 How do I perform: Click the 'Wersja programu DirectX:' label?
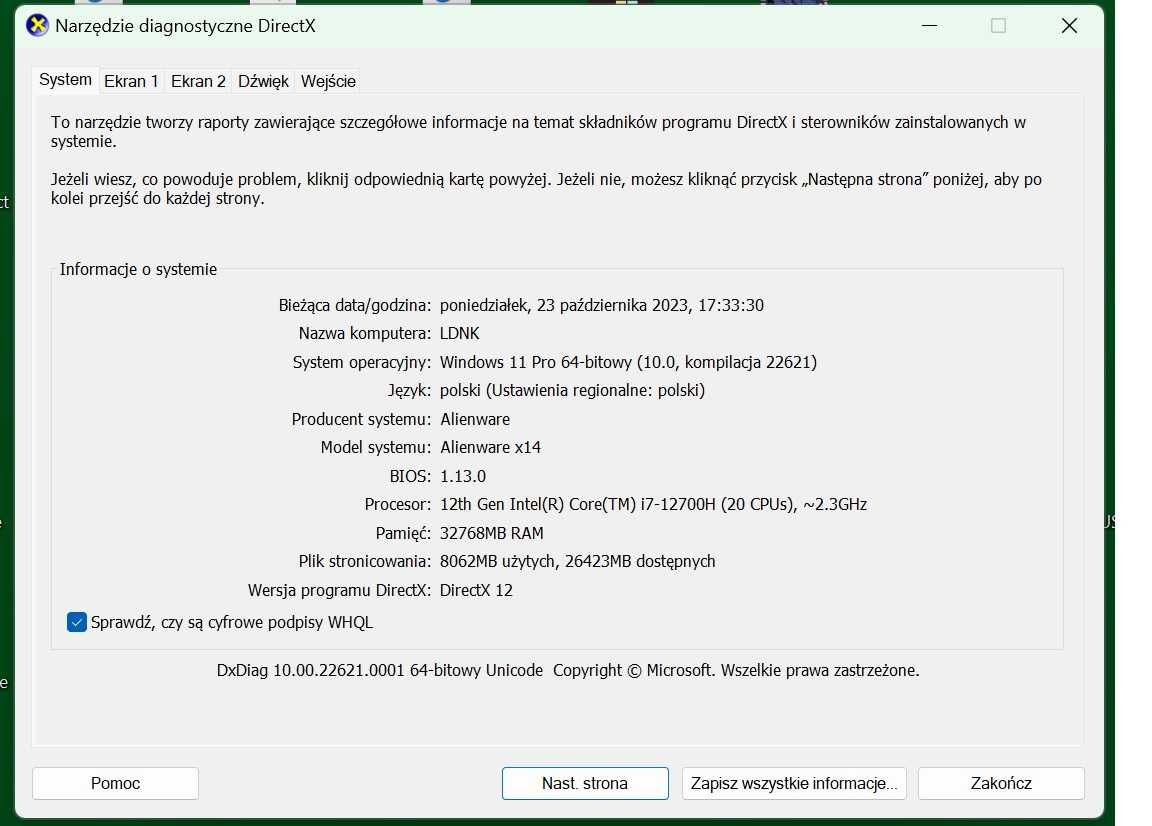click(x=339, y=590)
